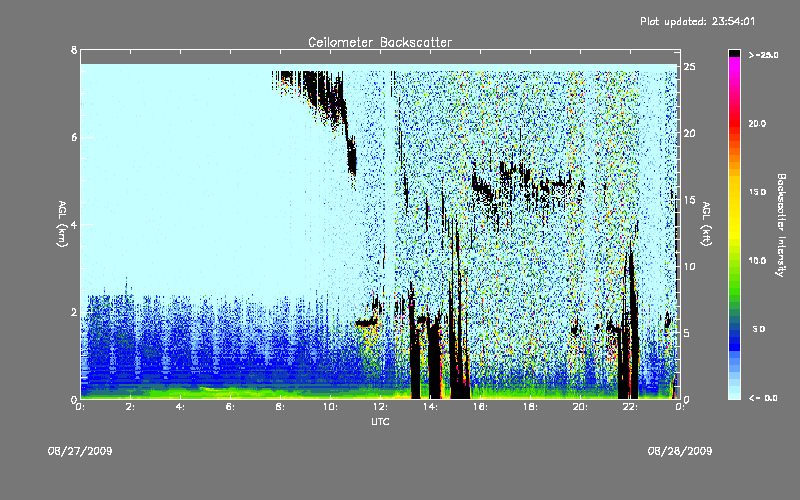800x500 pixels.
Task: Select the 'AGL (km)' left axis label
Action: click(62, 224)
